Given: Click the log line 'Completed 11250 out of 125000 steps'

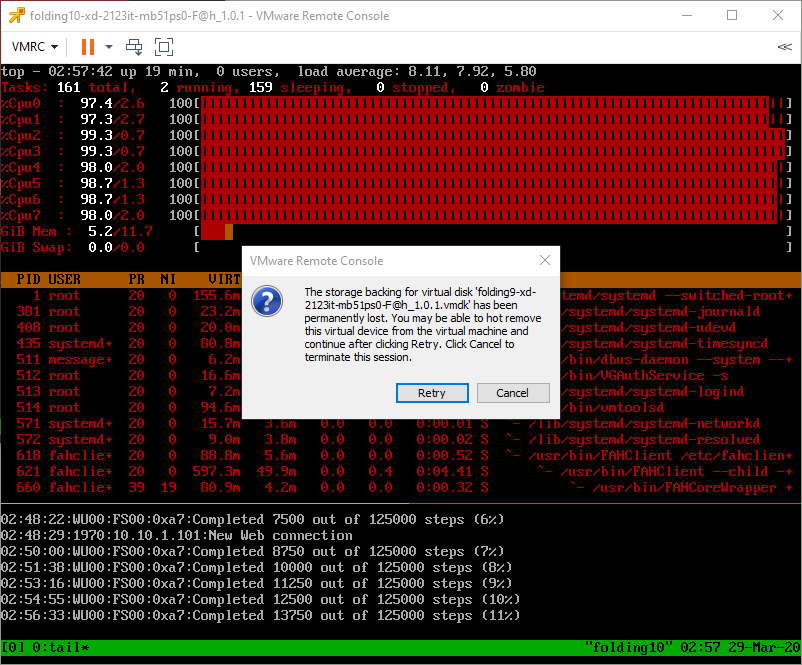Looking at the screenshot, I should [257, 584].
